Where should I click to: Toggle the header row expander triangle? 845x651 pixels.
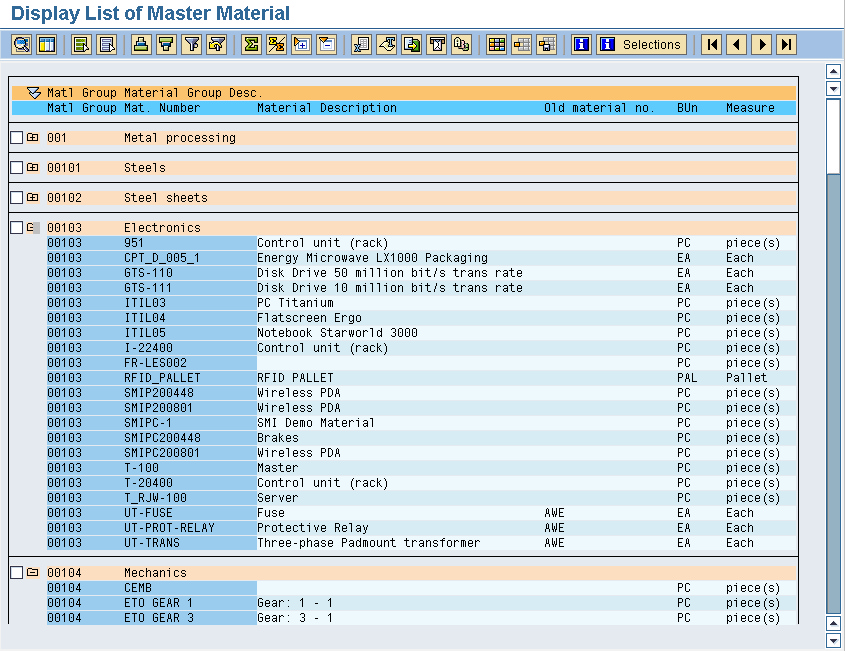[x=34, y=93]
